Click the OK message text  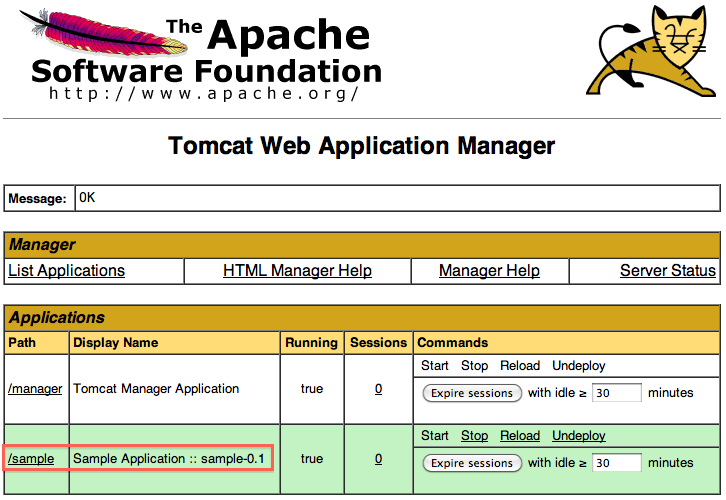87,198
